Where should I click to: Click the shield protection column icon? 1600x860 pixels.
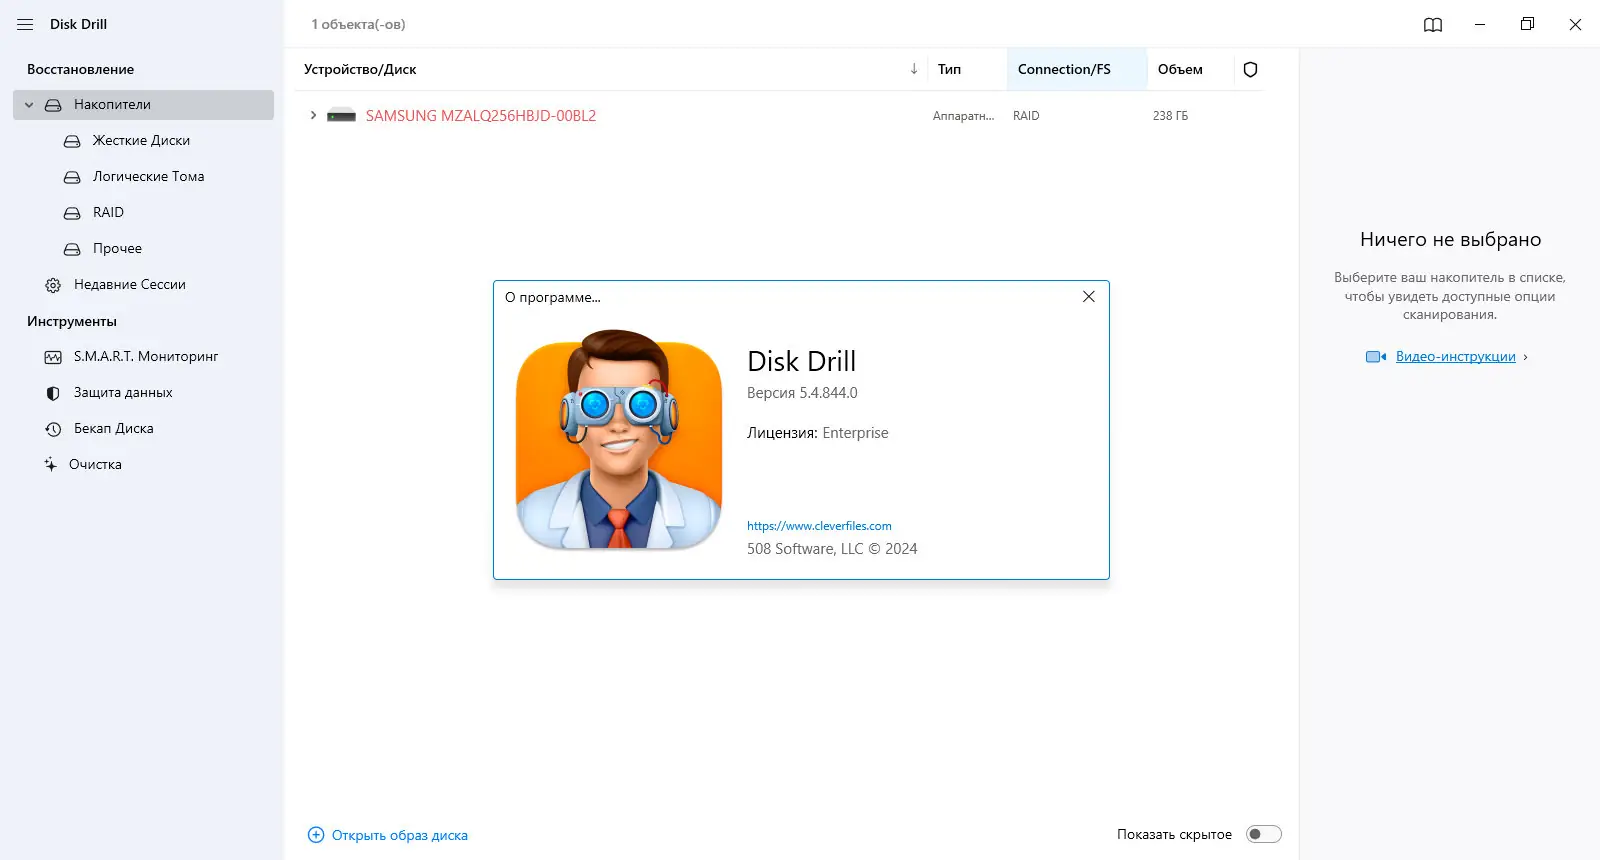tap(1250, 69)
